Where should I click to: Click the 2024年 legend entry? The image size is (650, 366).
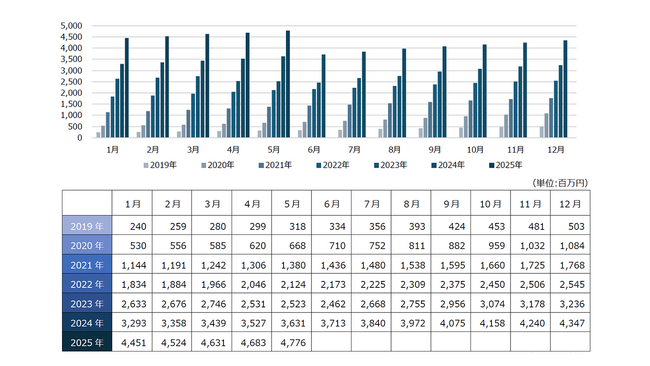(448, 165)
